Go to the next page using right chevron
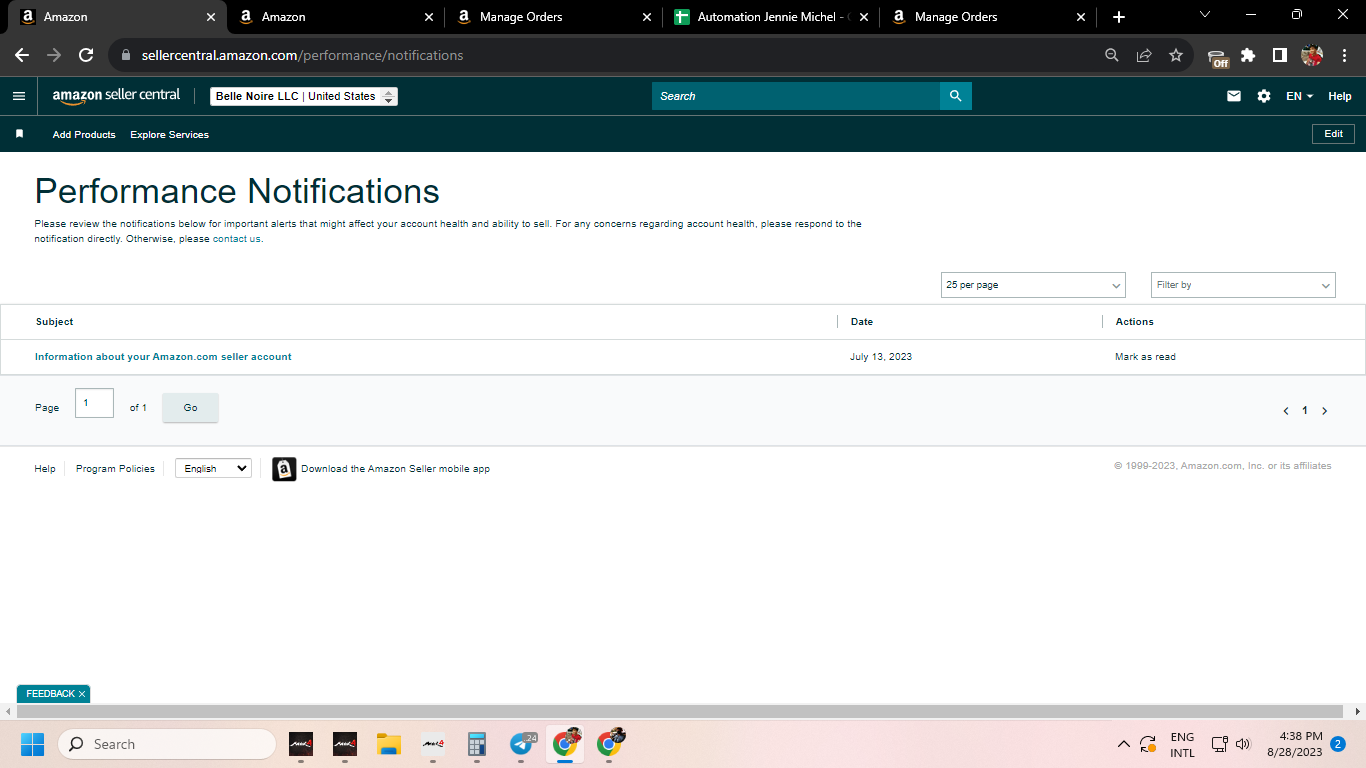1366x768 pixels. tap(1325, 411)
